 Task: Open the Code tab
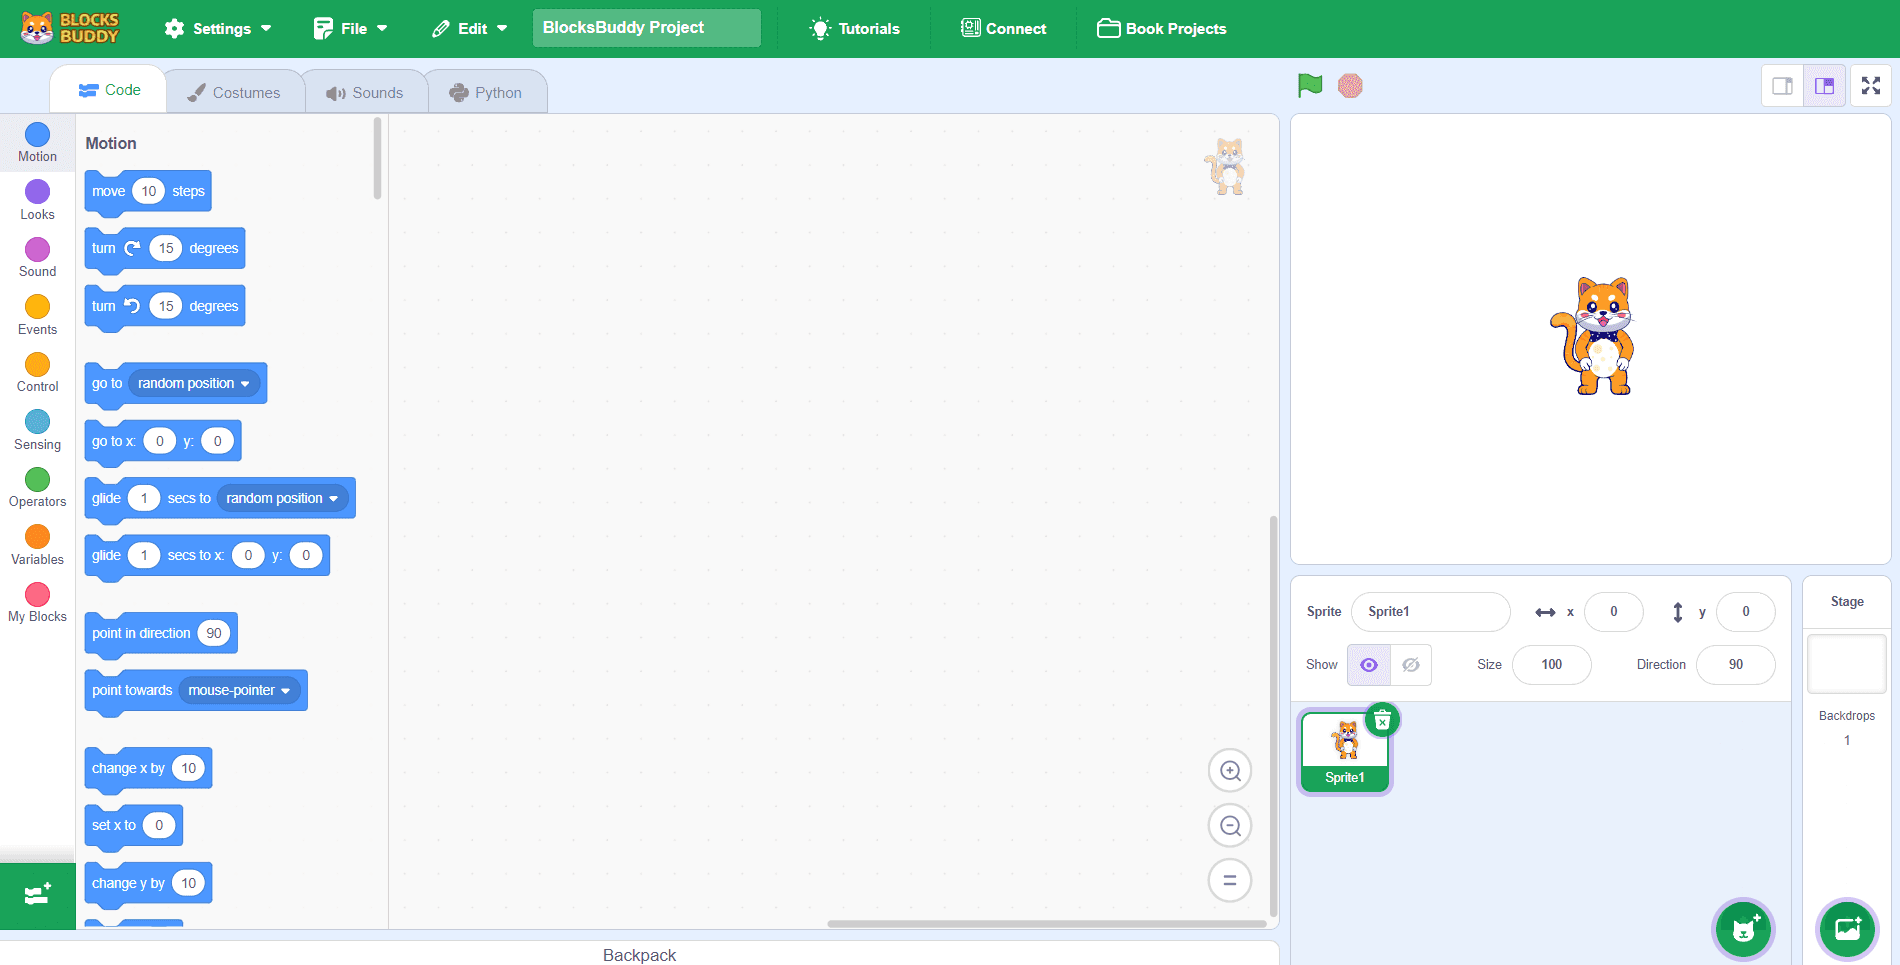pyautogui.click(x=109, y=90)
